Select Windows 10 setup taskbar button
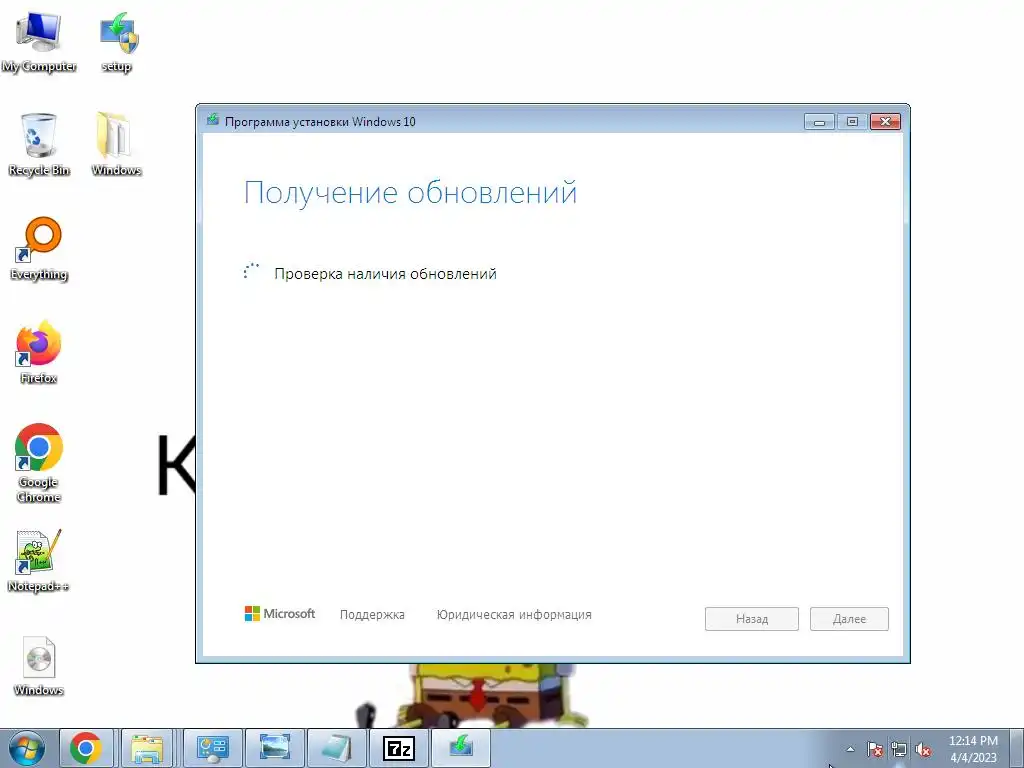 [x=460, y=748]
